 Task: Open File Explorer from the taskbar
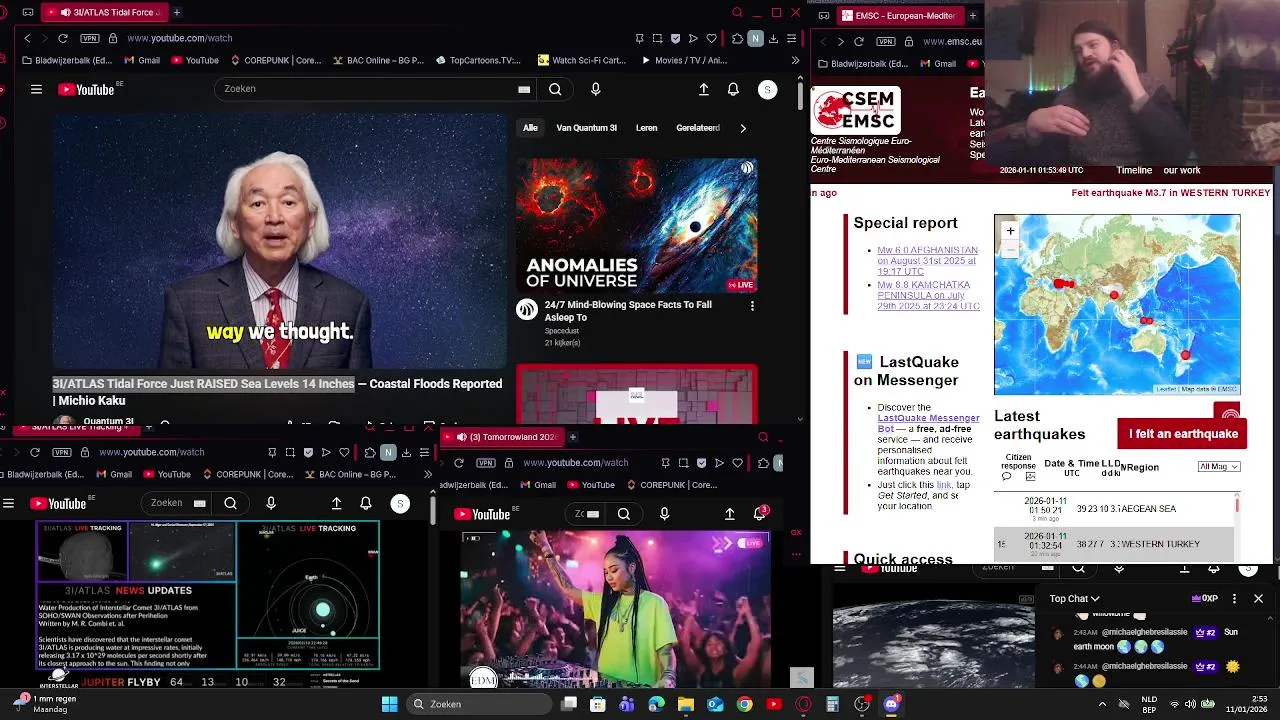coord(686,704)
